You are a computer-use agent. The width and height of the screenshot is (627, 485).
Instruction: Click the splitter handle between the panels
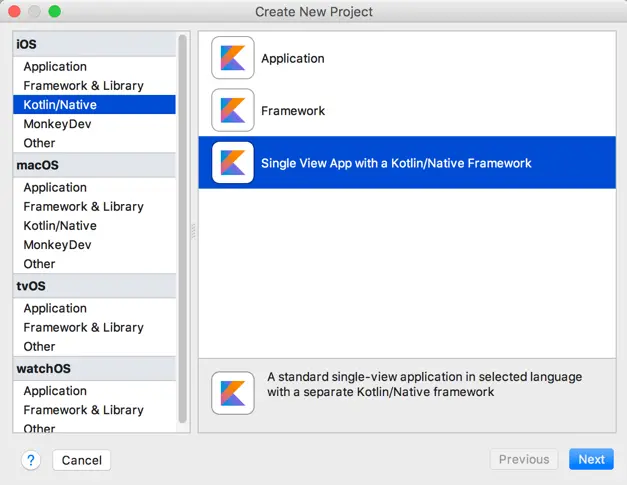[x=194, y=231]
